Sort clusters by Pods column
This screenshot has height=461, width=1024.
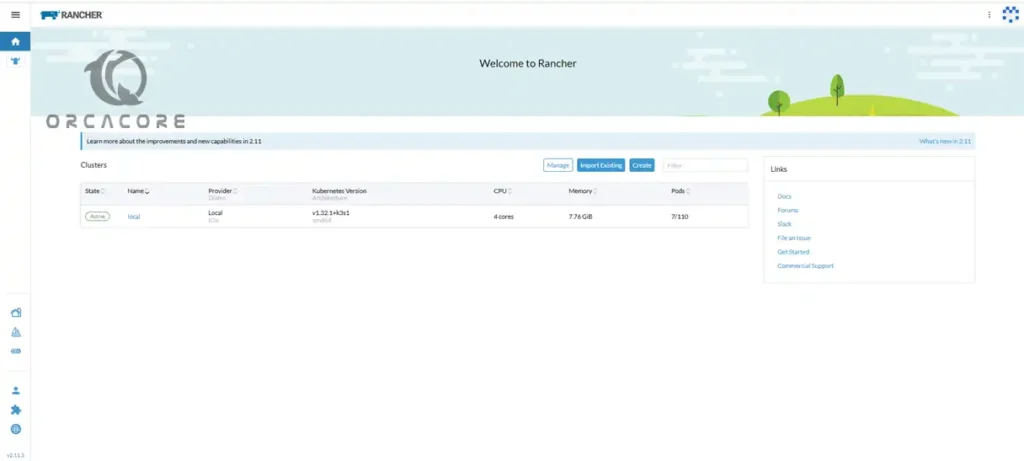click(680, 191)
